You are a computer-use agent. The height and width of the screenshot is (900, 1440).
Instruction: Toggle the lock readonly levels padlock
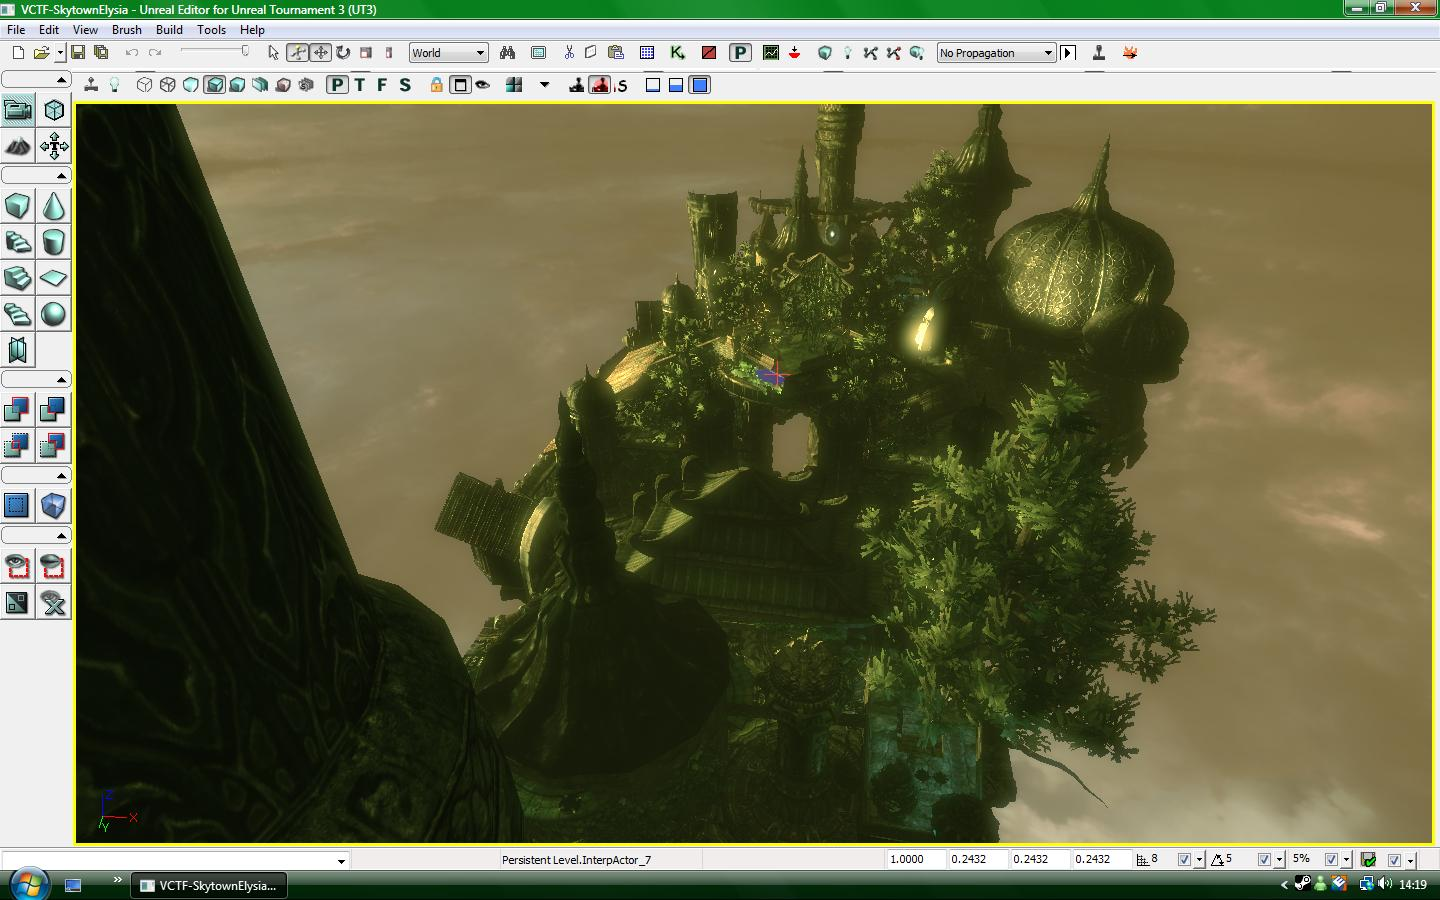tap(436, 85)
